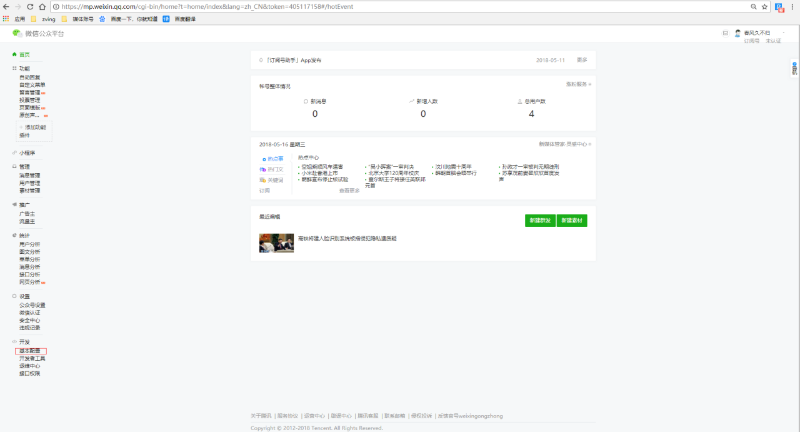Open 小程序 in the sidebar
The height and width of the screenshot is (432, 800).
click(x=27, y=153)
